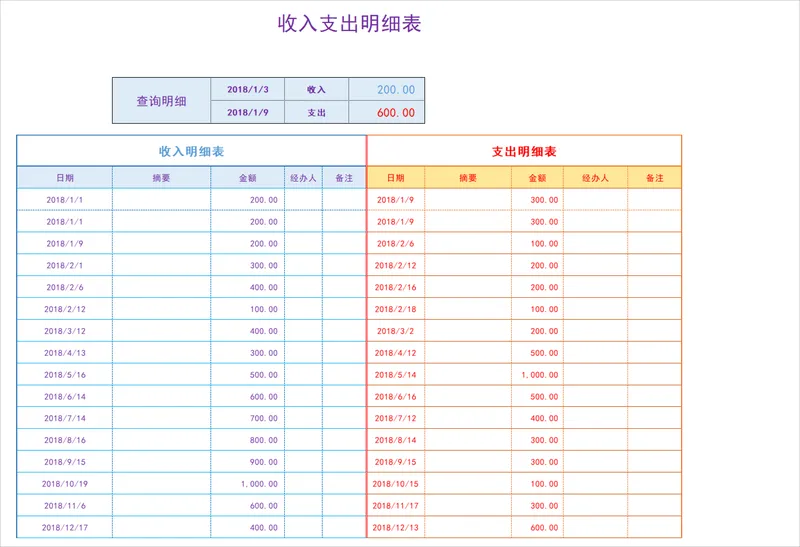This screenshot has width=800, height=547.
Task: Select expense amount in 2018/4/12 row
Action: [x=537, y=353]
